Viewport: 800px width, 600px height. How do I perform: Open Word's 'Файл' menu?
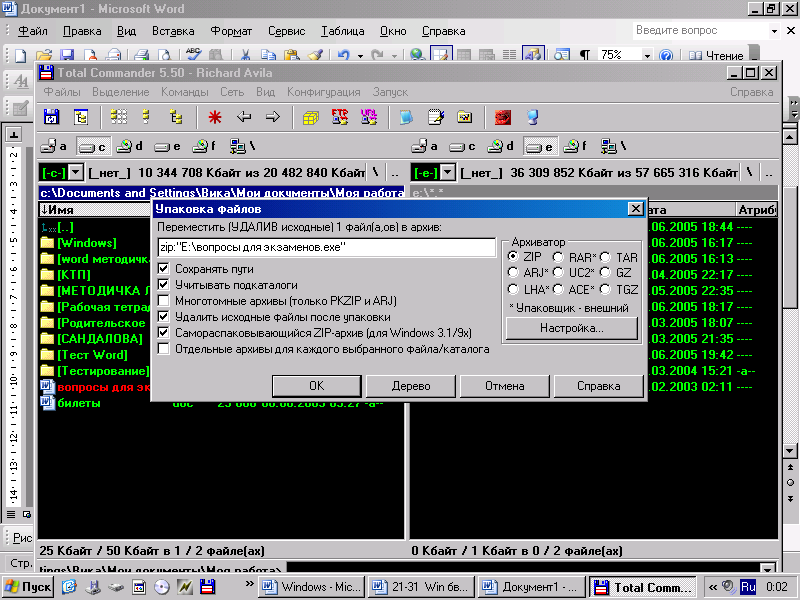33,31
